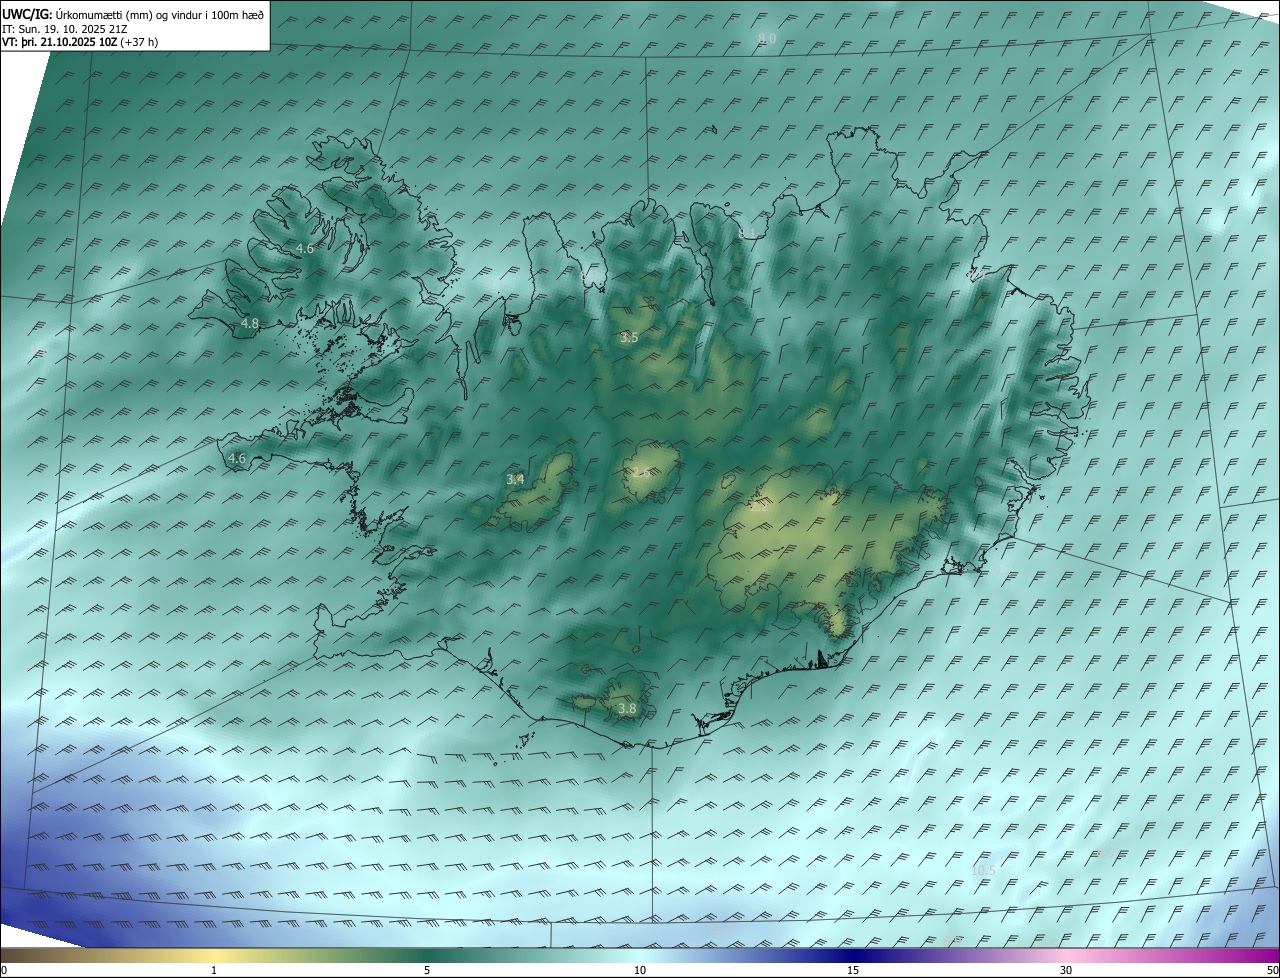Click the faint '10.5' value label over the sea
The image size is (1280, 978).
(x=984, y=870)
